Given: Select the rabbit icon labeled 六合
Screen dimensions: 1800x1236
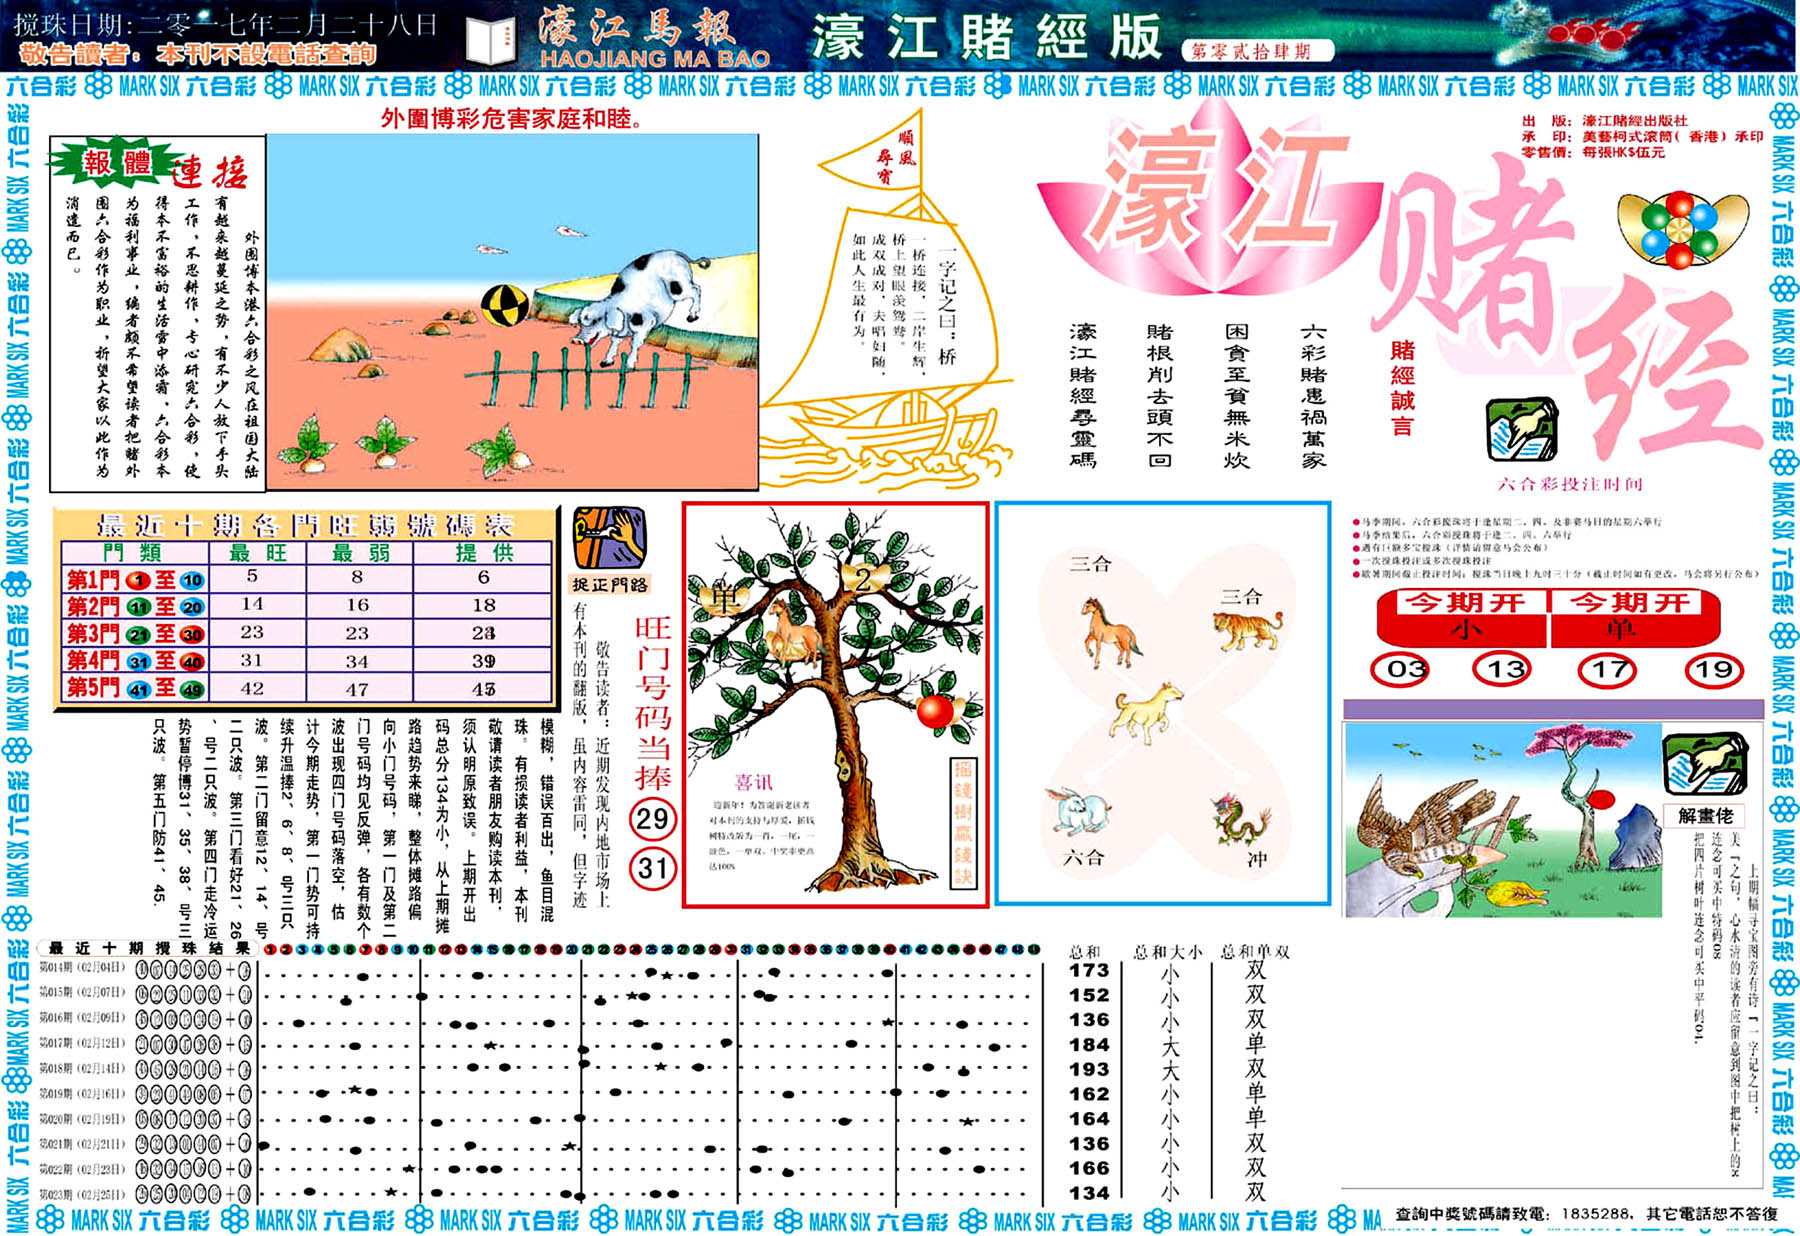Looking at the screenshot, I should pos(1078,809).
